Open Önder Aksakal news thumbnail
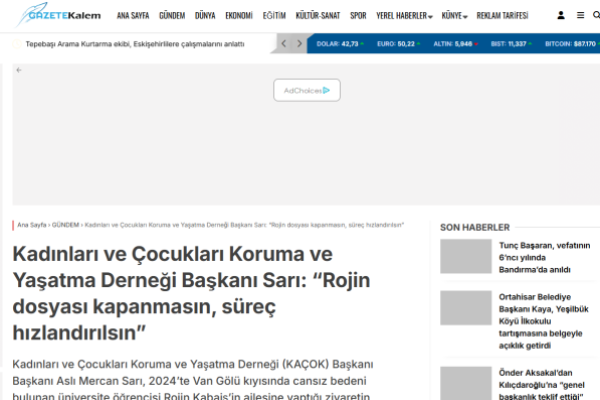The width and height of the screenshot is (600, 400). click(x=466, y=383)
